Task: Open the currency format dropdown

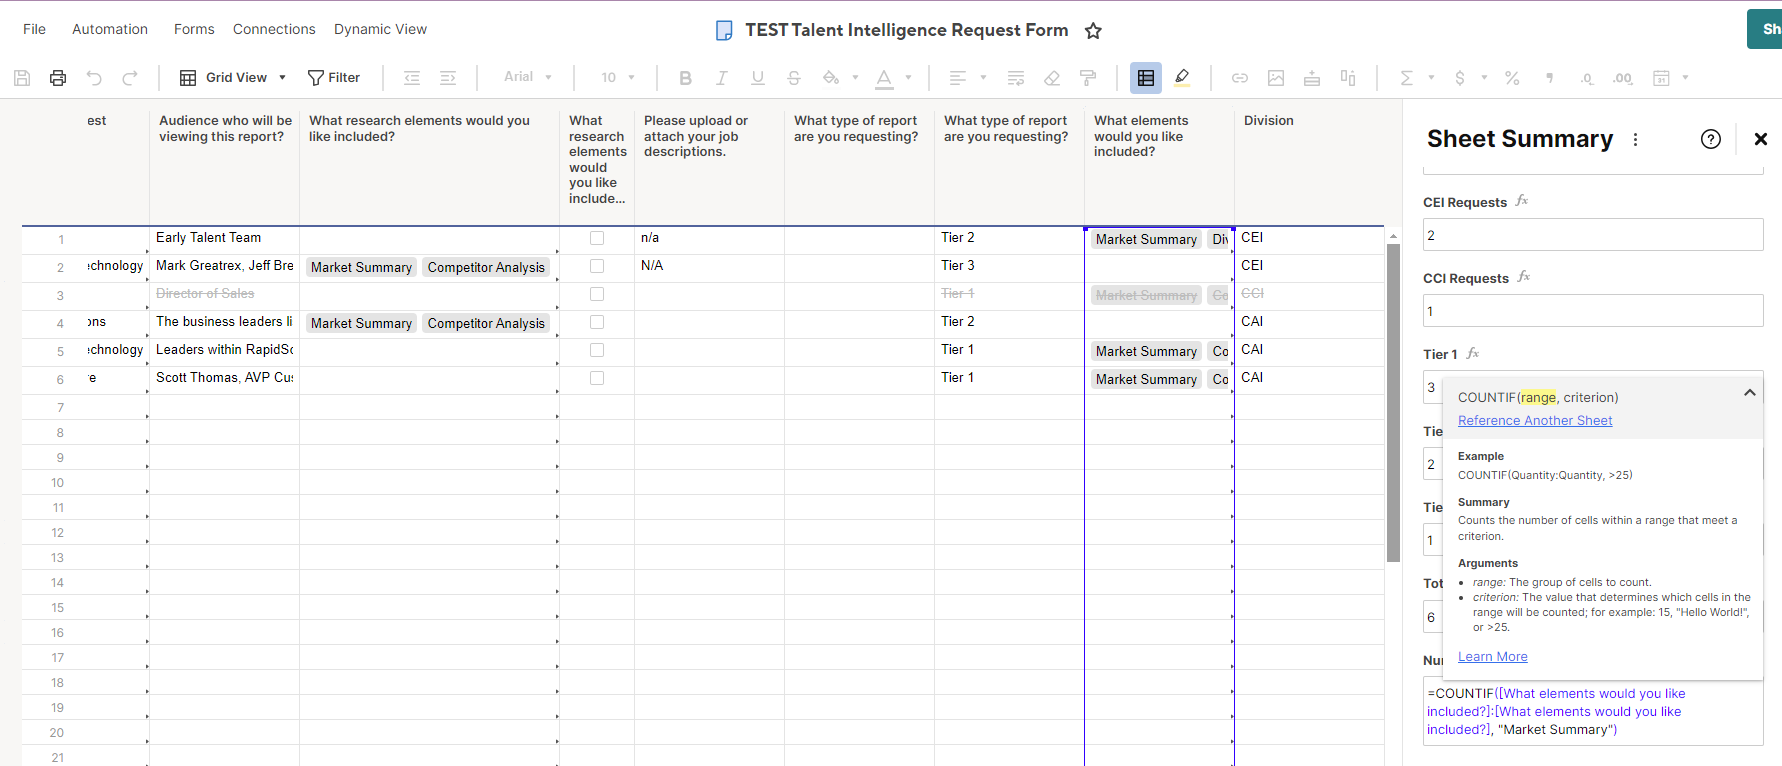Action: pos(1470,78)
